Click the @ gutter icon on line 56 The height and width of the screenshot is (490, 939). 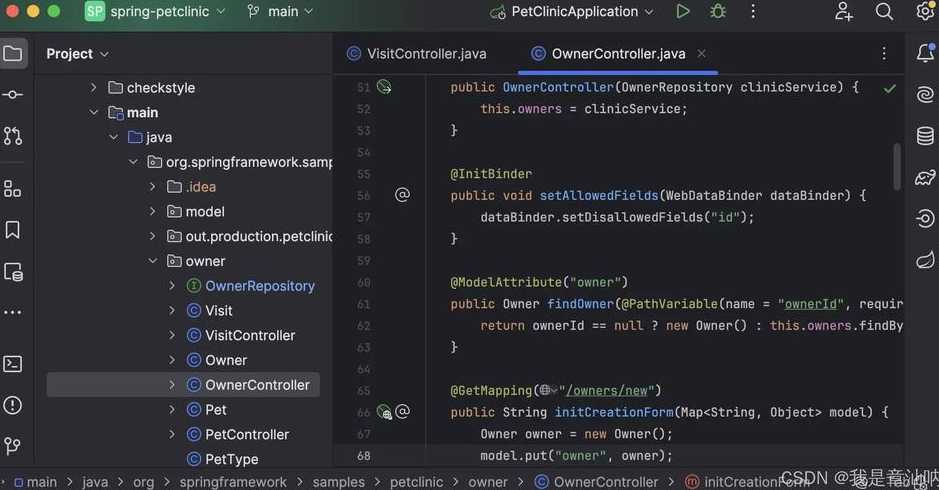pyautogui.click(x=402, y=195)
